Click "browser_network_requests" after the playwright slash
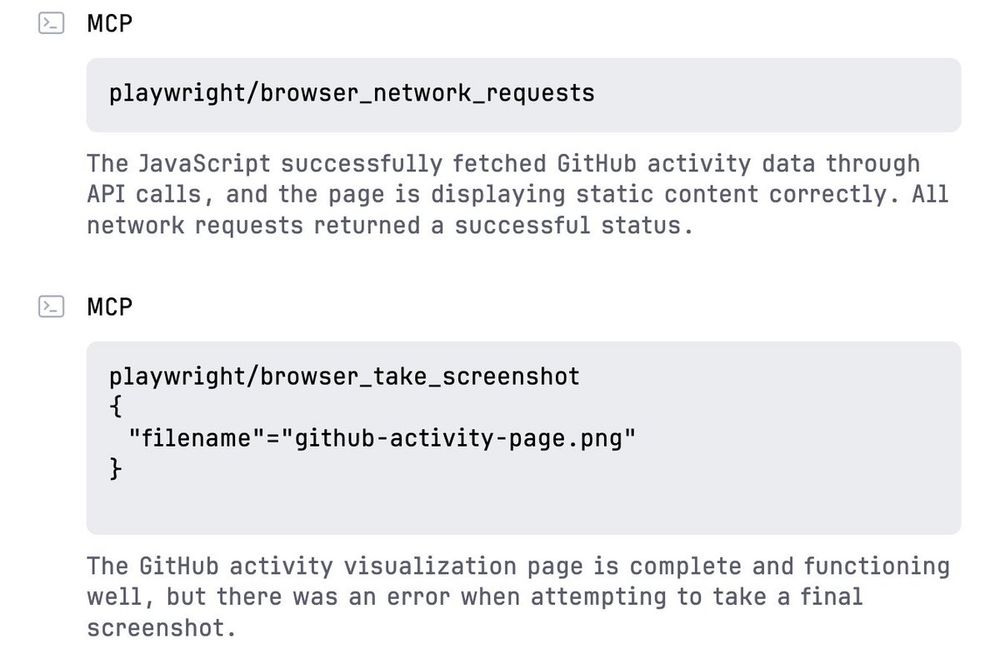The width and height of the screenshot is (1000, 653). point(427,93)
